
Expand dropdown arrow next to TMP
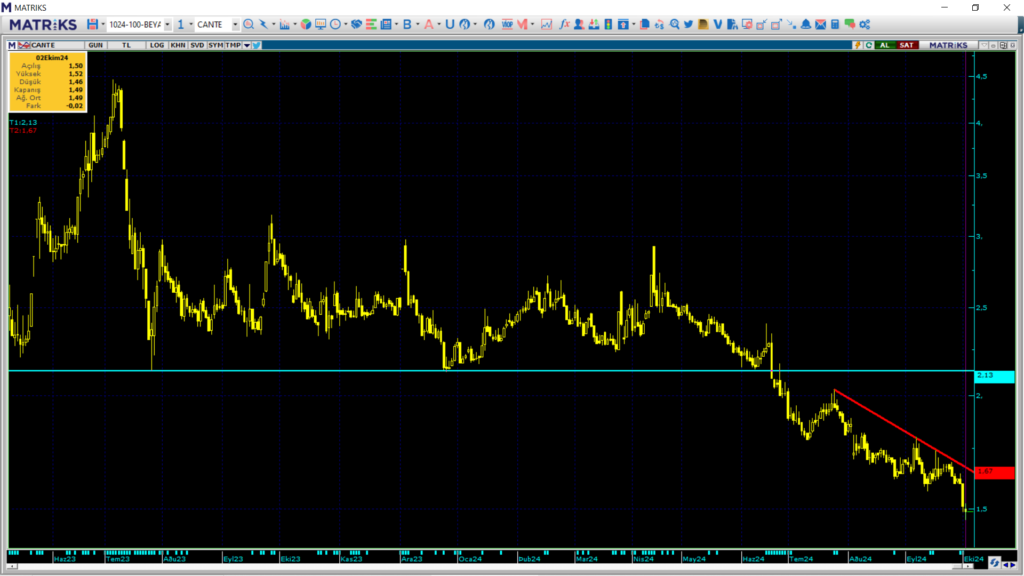tap(245, 45)
